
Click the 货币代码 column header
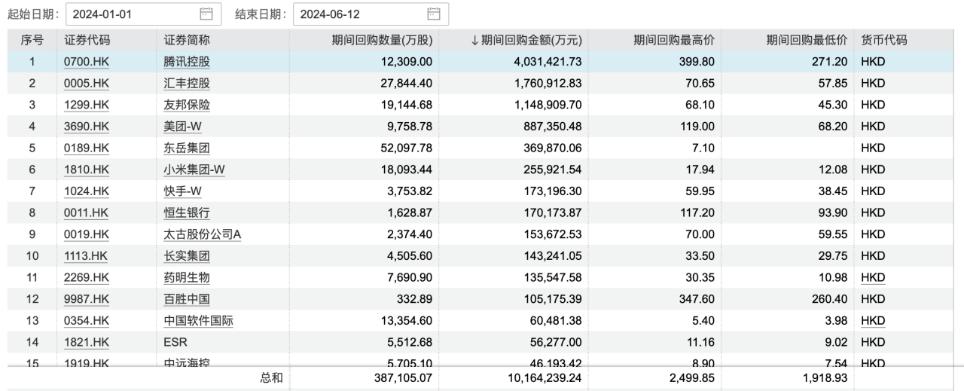point(884,41)
